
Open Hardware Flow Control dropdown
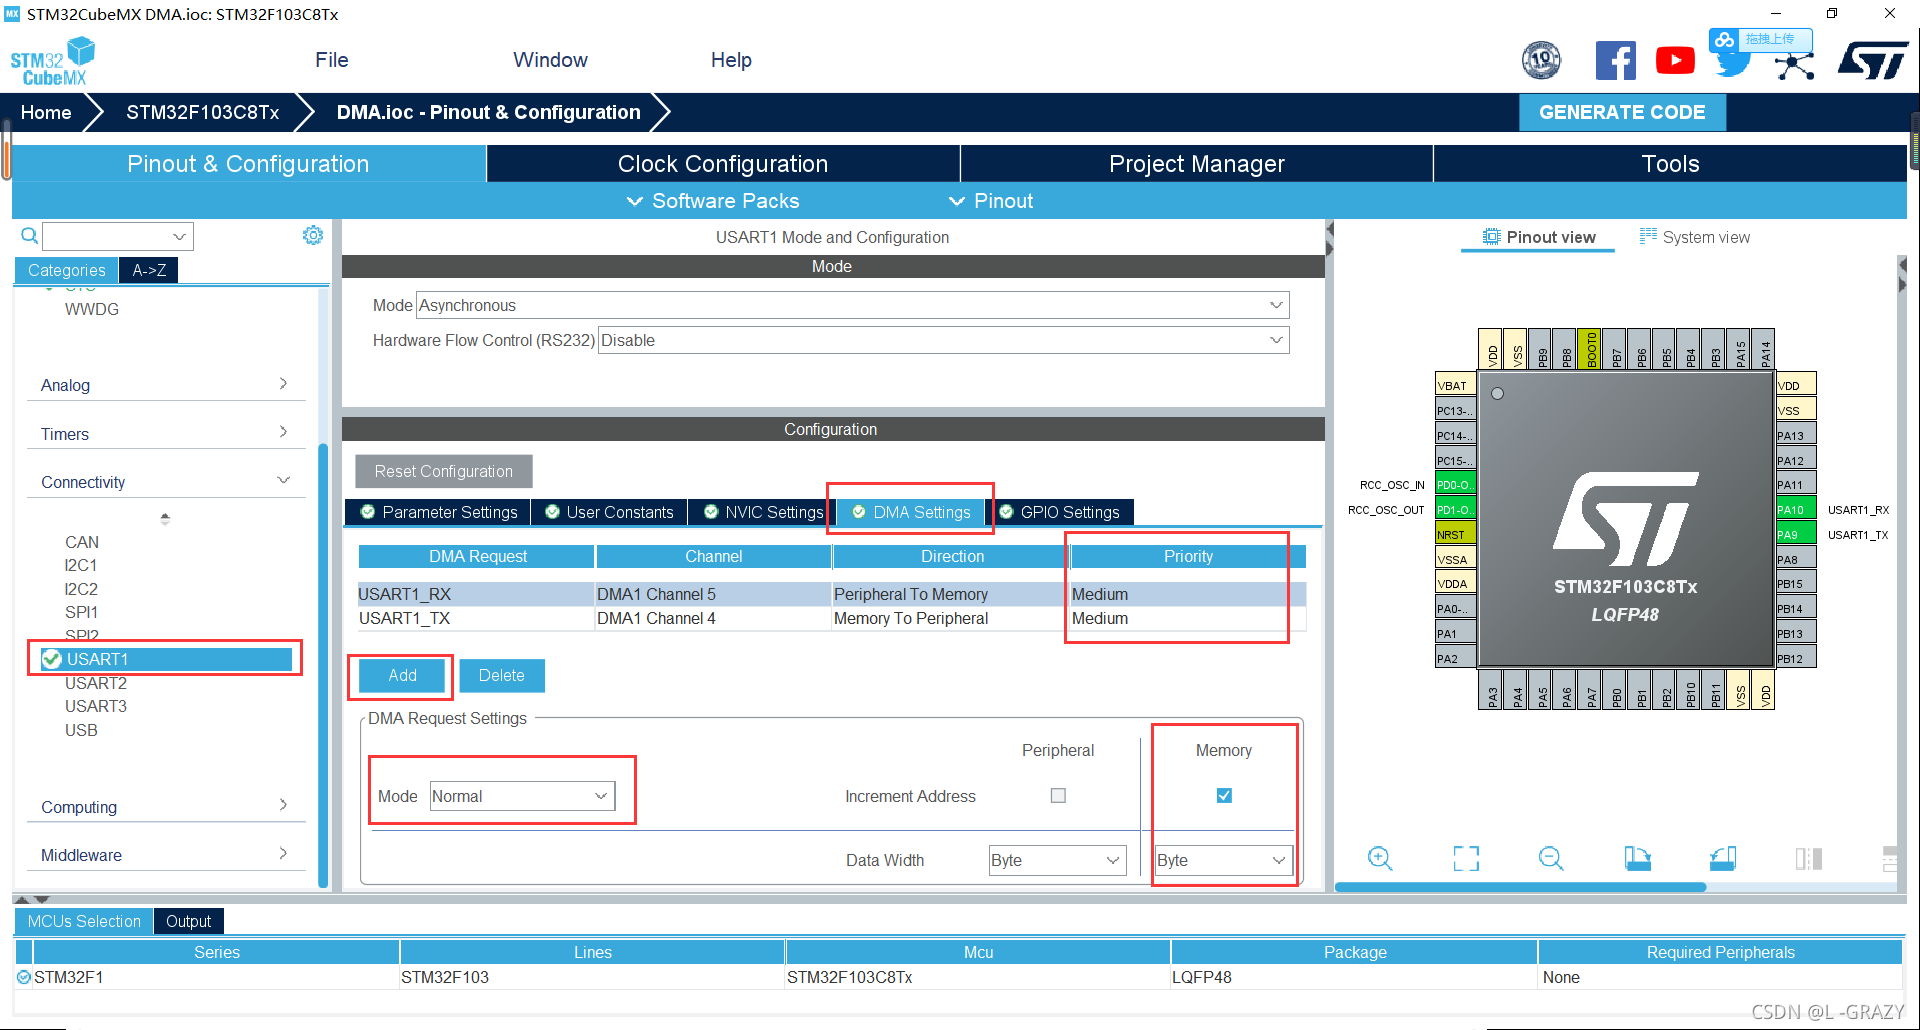click(x=943, y=340)
